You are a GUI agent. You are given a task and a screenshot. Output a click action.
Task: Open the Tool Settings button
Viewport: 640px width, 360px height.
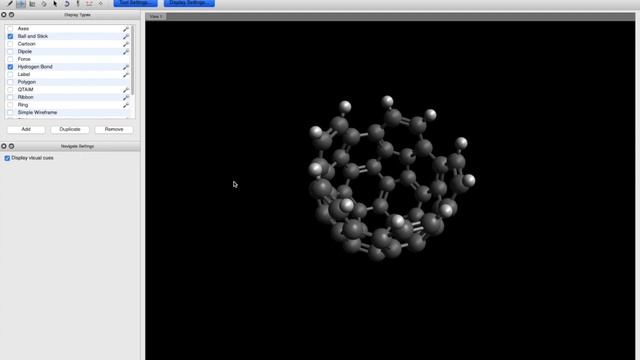point(136,3)
